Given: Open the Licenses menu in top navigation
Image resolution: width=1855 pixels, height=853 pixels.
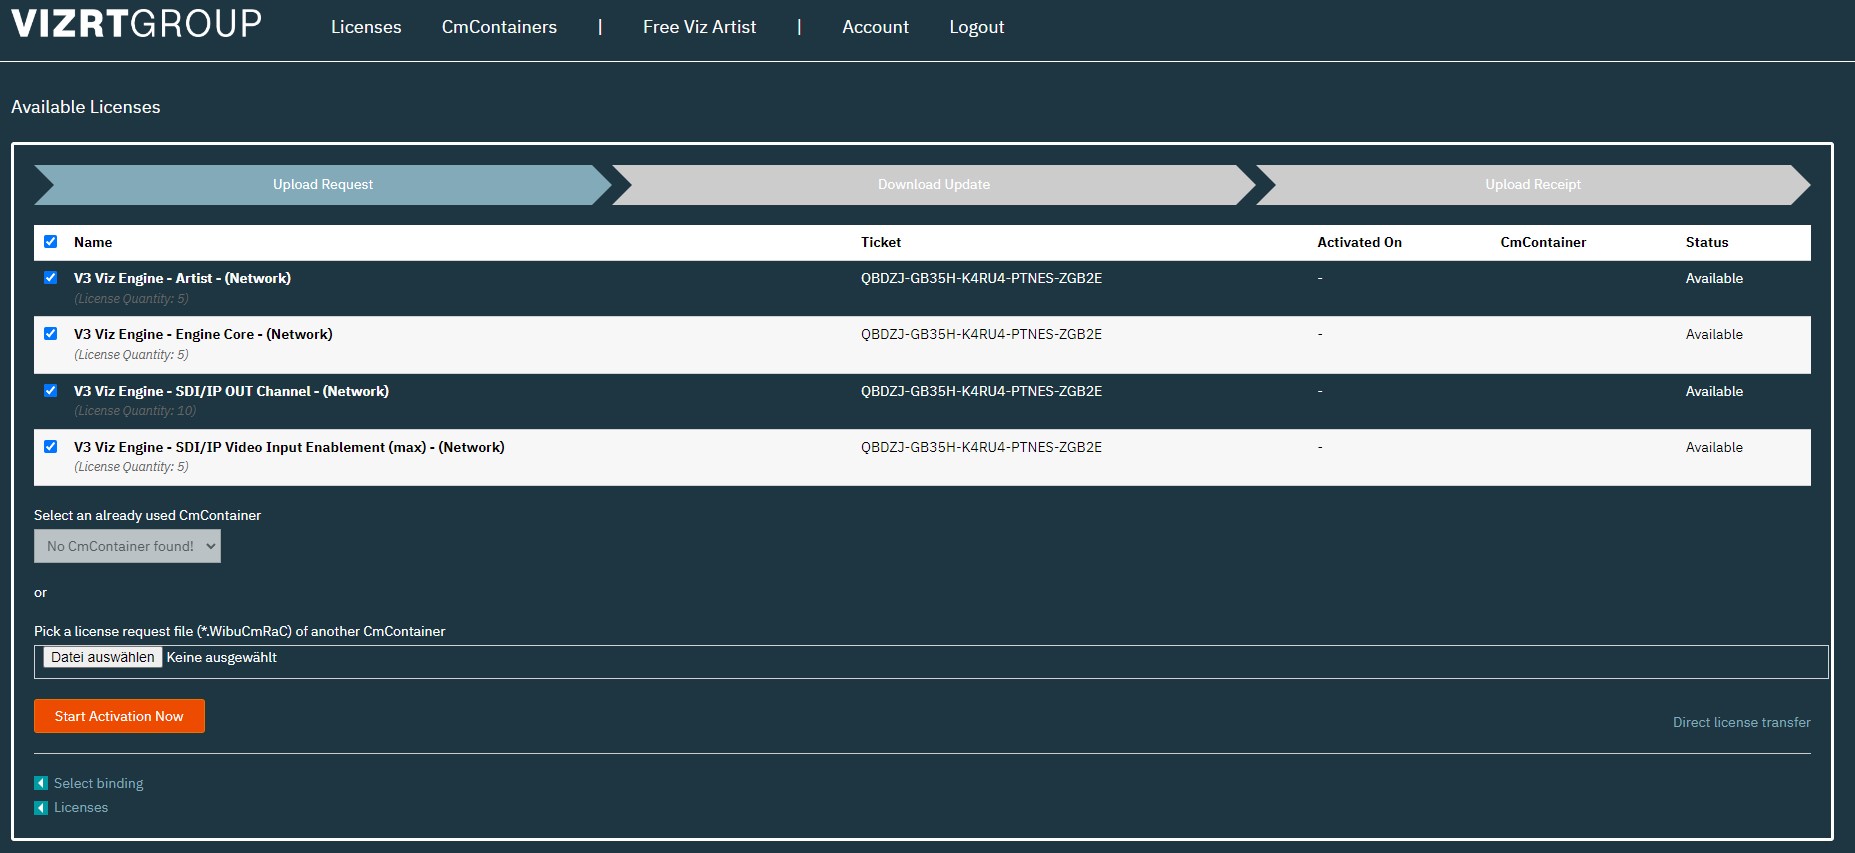Looking at the screenshot, I should point(366,27).
